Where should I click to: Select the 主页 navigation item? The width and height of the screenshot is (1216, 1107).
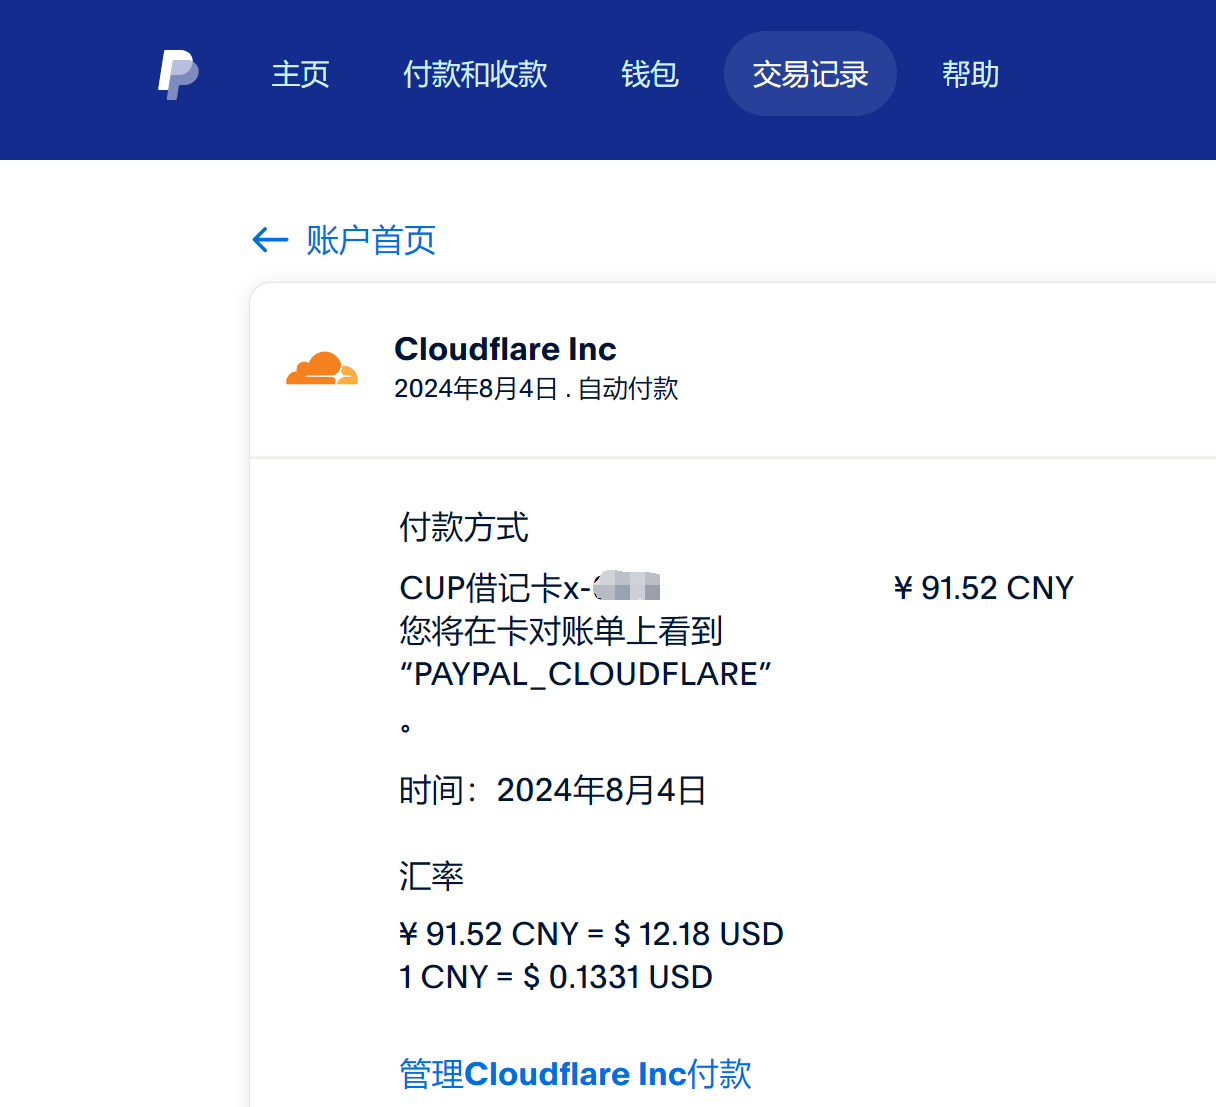coord(300,75)
